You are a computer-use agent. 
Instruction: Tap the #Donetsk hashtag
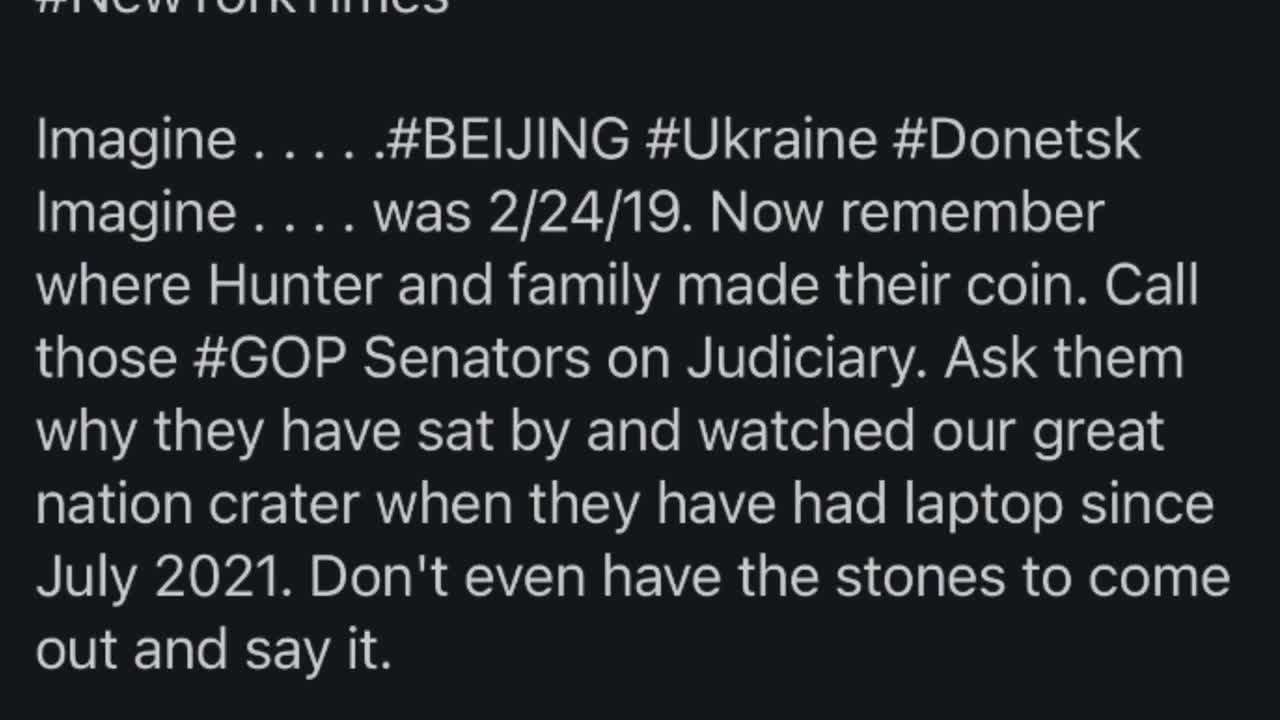pyautogui.click(x=1015, y=140)
